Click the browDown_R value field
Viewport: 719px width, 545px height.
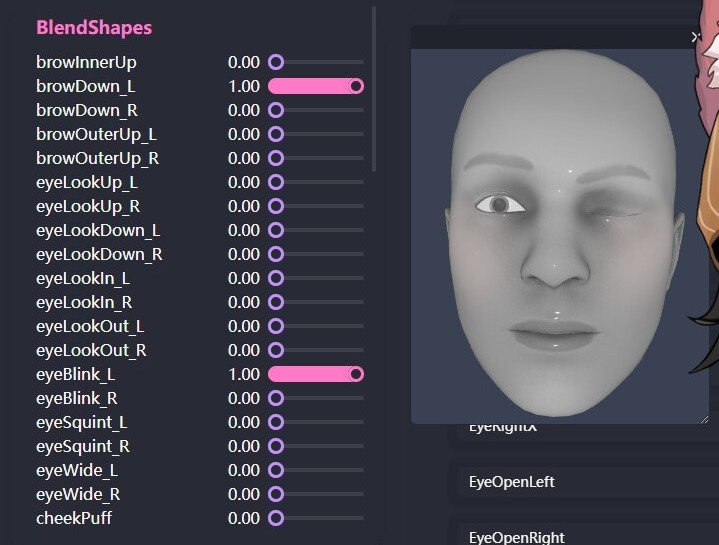[x=244, y=110]
